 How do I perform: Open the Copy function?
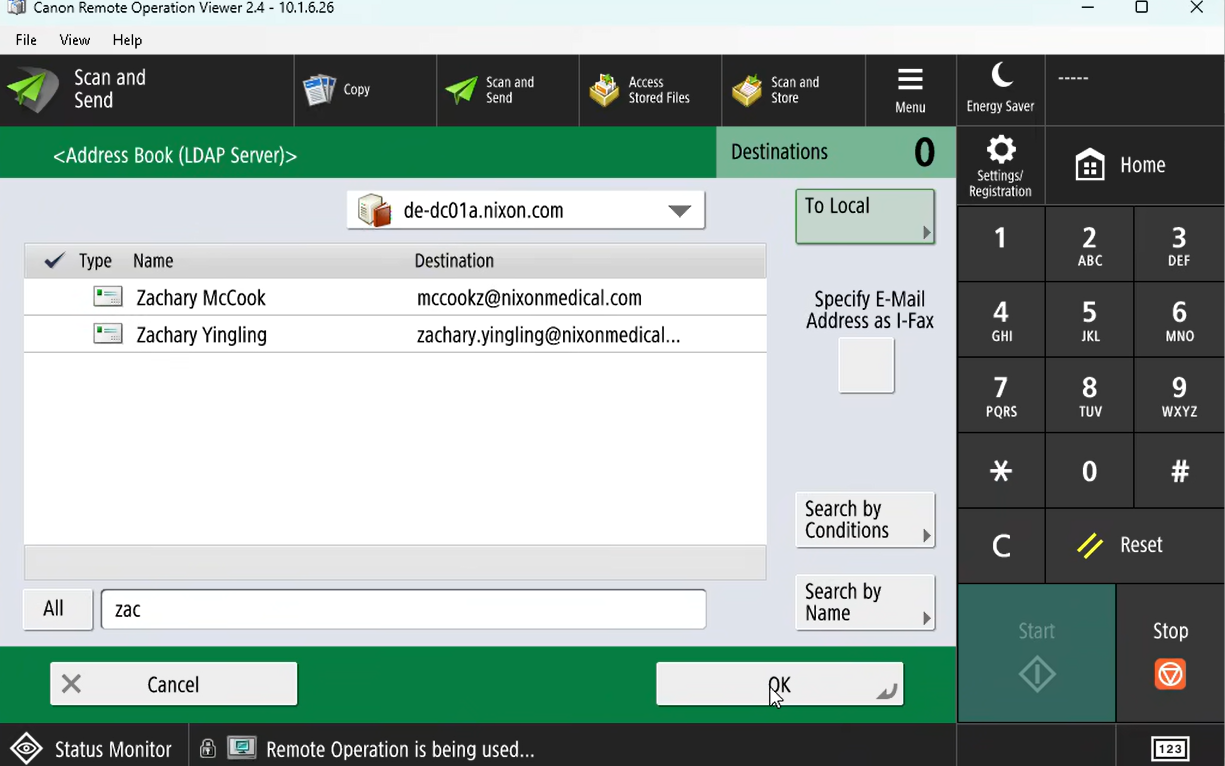pyautogui.click(x=365, y=90)
